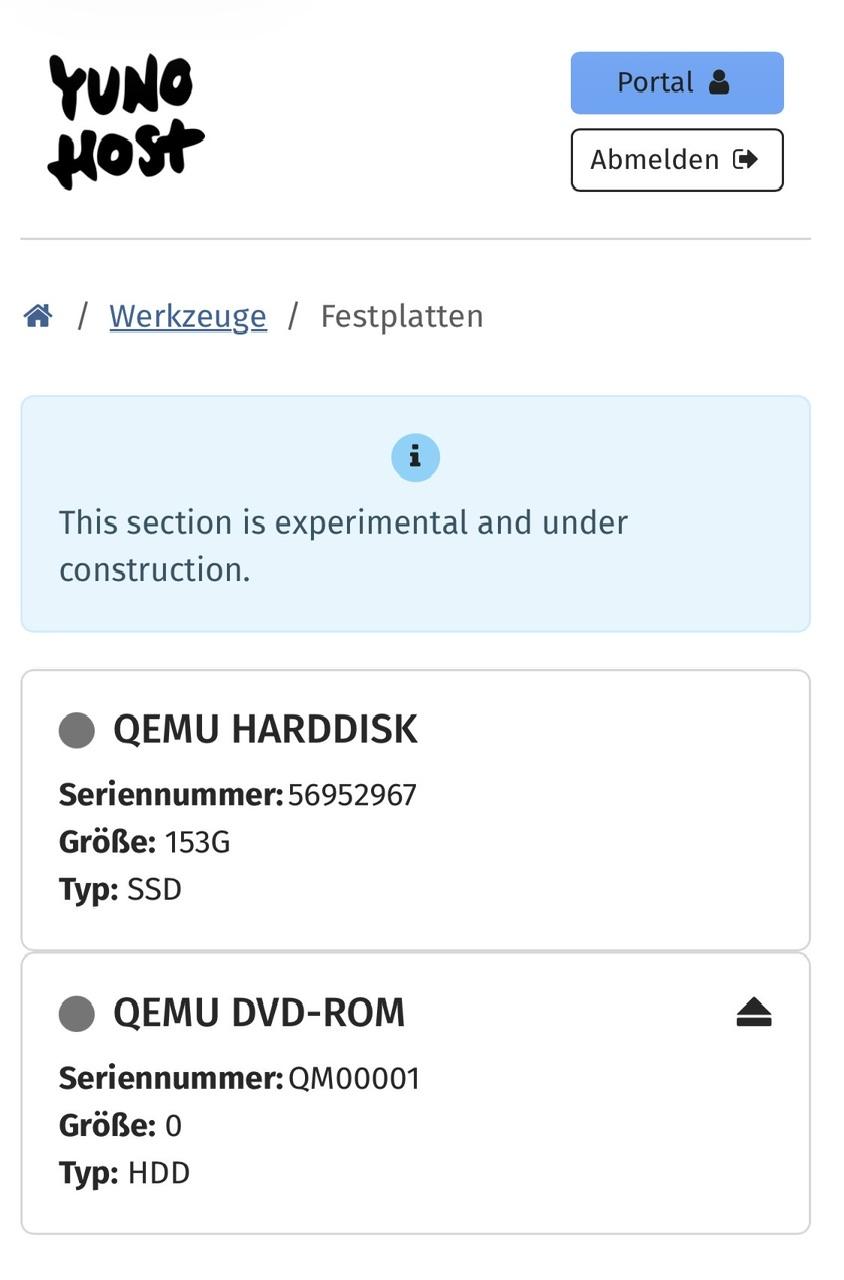Click the 153G size value
The width and height of the screenshot is (844, 1280).
(x=197, y=842)
